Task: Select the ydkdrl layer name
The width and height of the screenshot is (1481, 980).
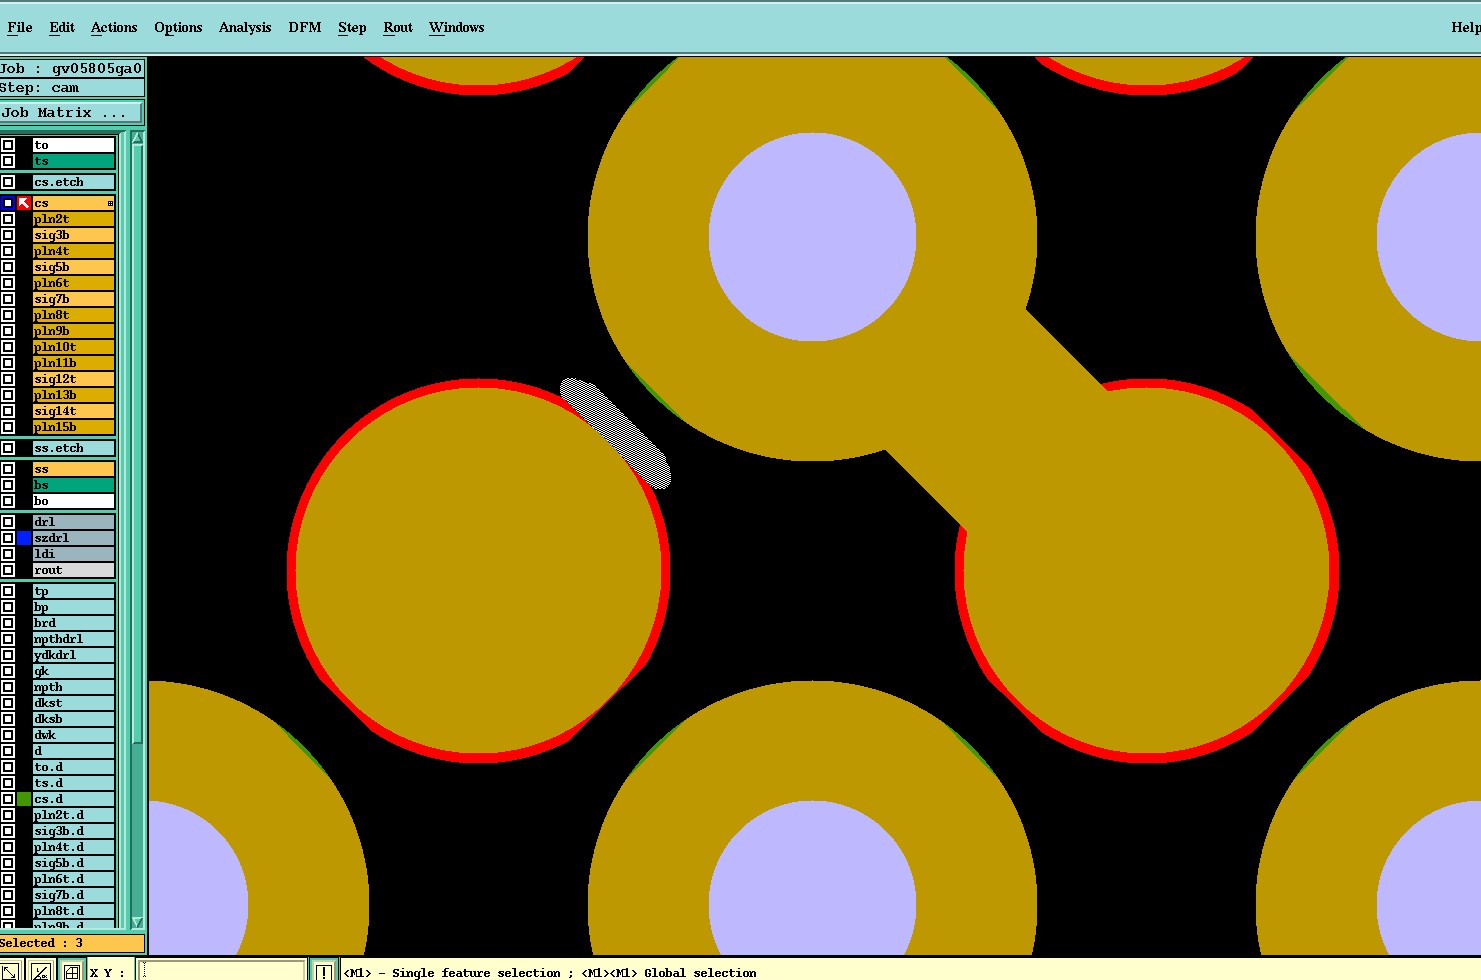Action: click(x=74, y=655)
